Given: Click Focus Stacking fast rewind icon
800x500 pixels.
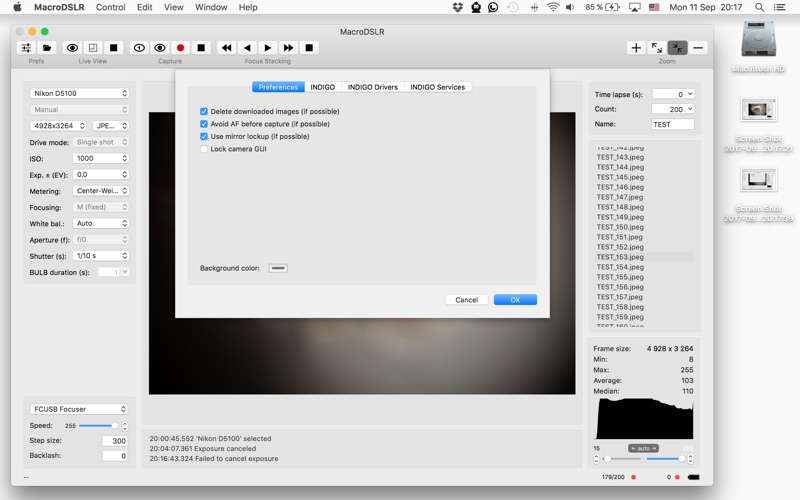Looking at the screenshot, I should pos(227,48).
